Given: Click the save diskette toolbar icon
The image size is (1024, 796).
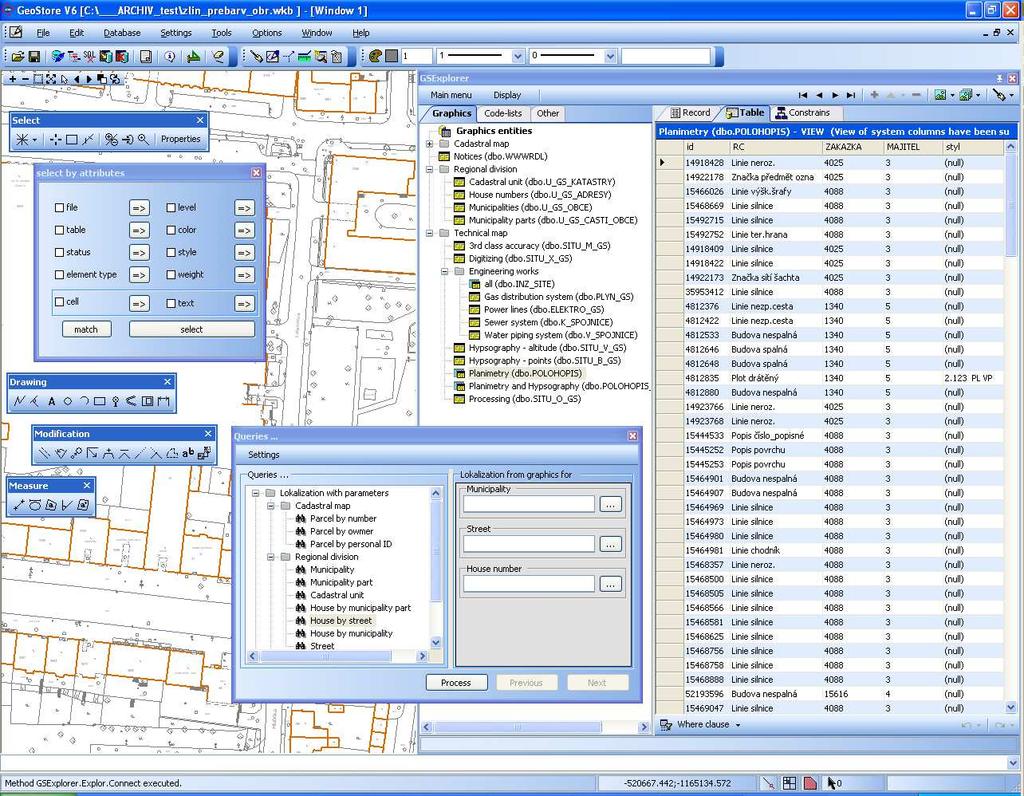Looking at the screenshot, I should [x=34, y=57].
